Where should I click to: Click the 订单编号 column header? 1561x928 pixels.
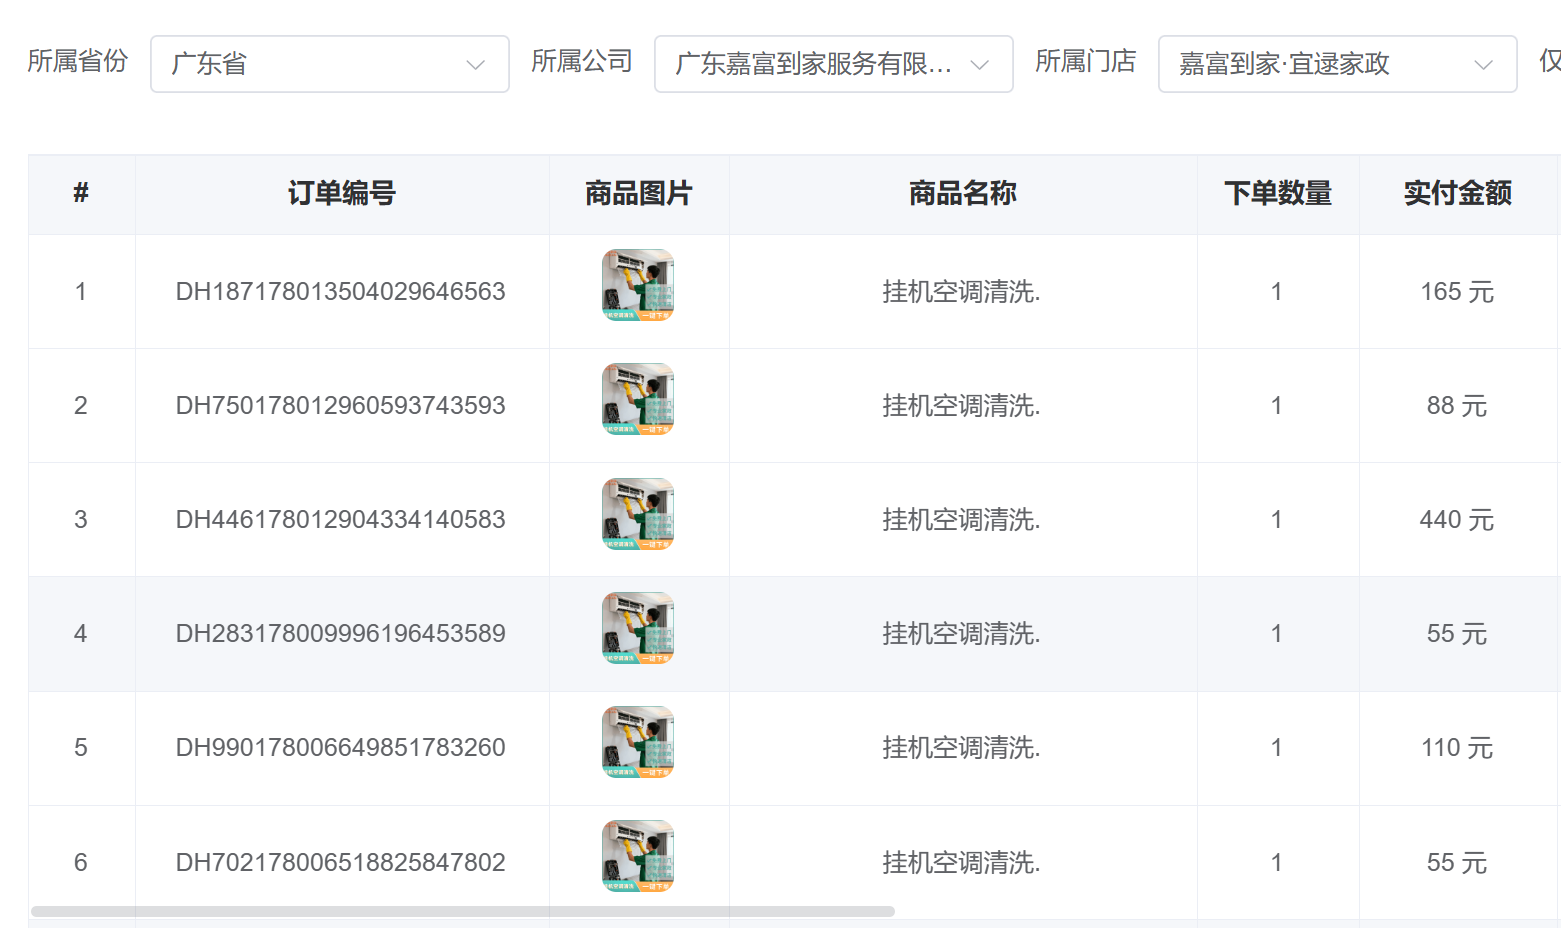pos(342,193)
